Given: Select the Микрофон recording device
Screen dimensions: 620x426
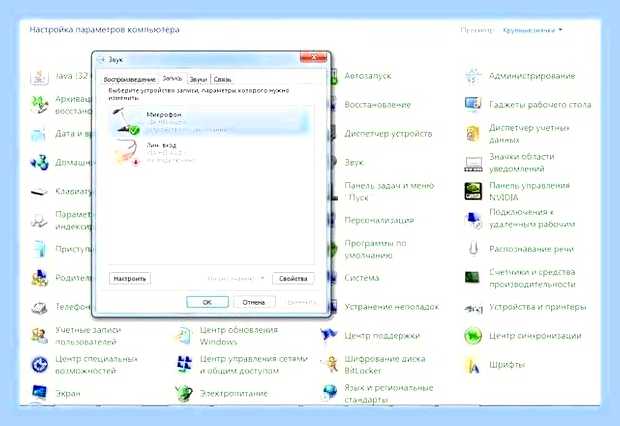Looking at the screenshot, I should click(210, 121).
